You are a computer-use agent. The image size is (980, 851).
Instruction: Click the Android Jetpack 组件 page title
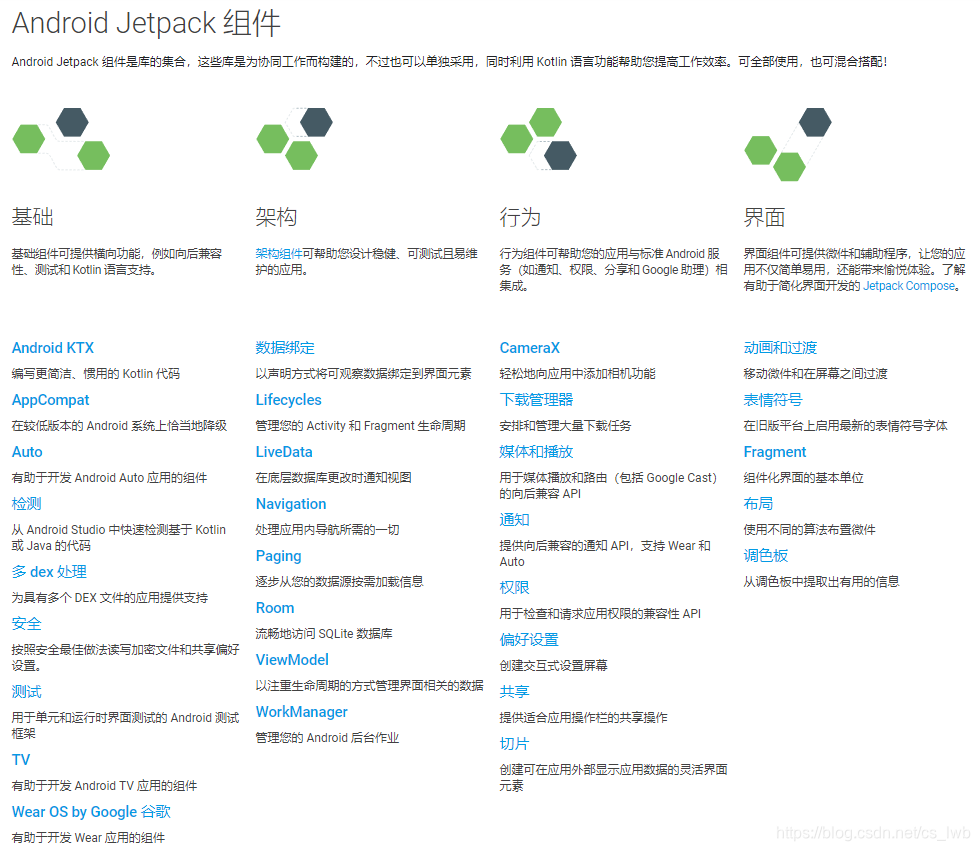pos(146,23)
